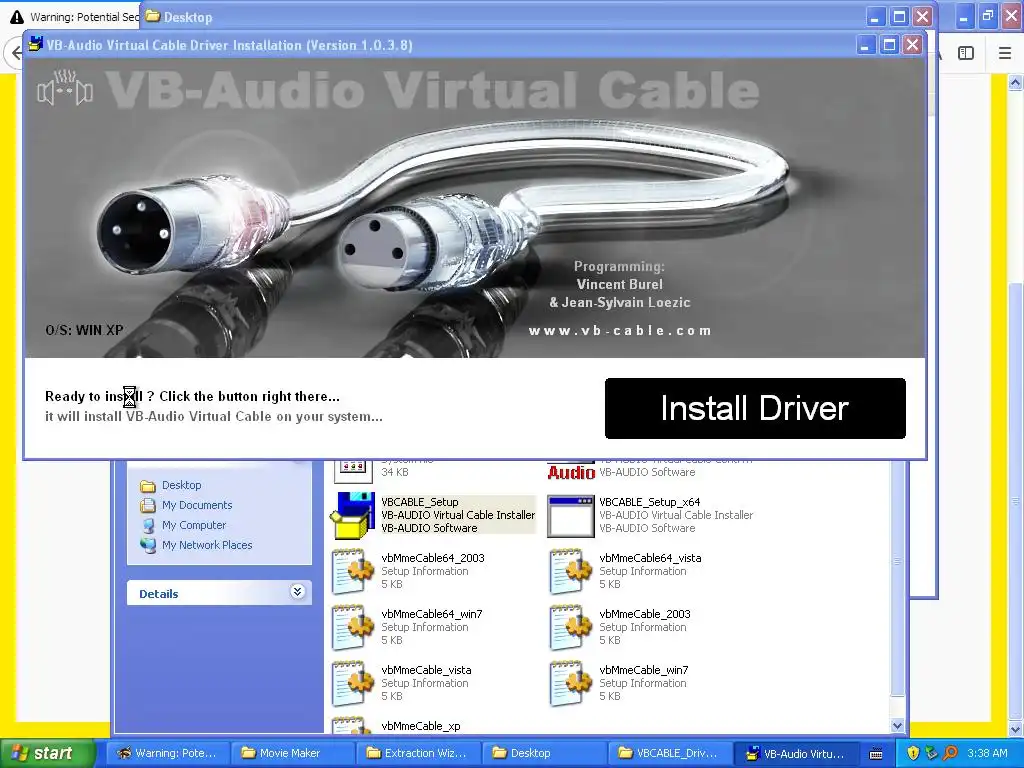The width and height of the screenshot is (1024, 768).
Task: Open My Documents in Other Places panel
Action: point(197,505)
